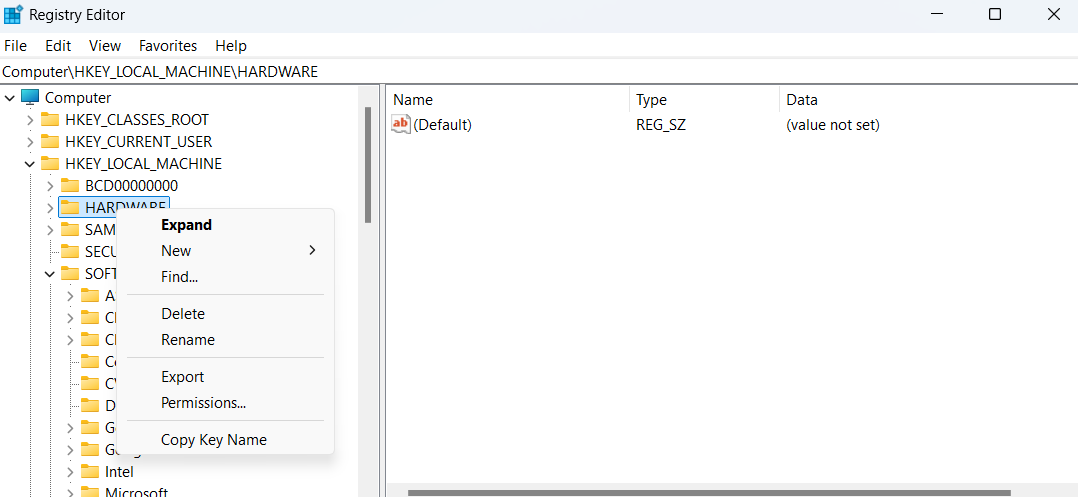Screen dimensions: 1078x497
Task: Select the Intel key label
Action: tap(119, 472)
